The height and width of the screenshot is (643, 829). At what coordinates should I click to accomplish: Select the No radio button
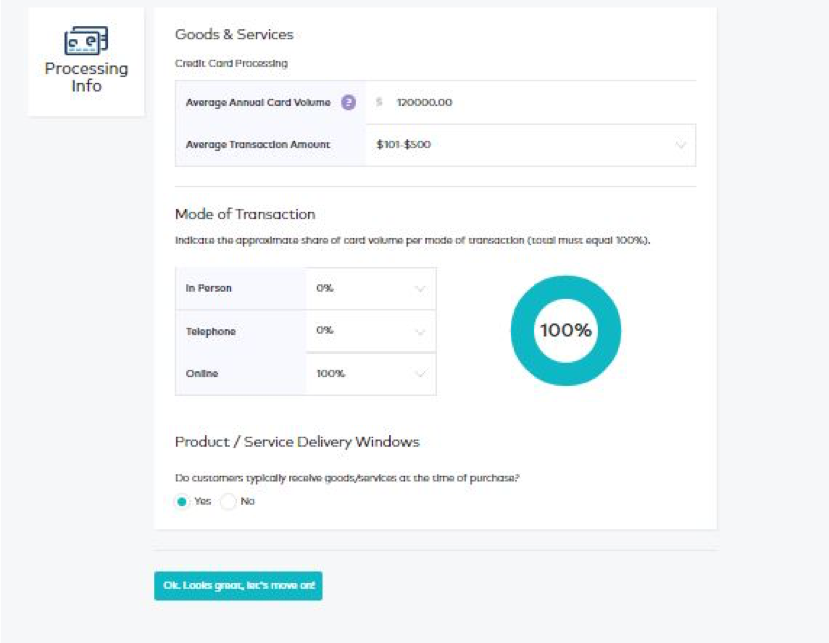pyautogui.click(x=228, y=501)
